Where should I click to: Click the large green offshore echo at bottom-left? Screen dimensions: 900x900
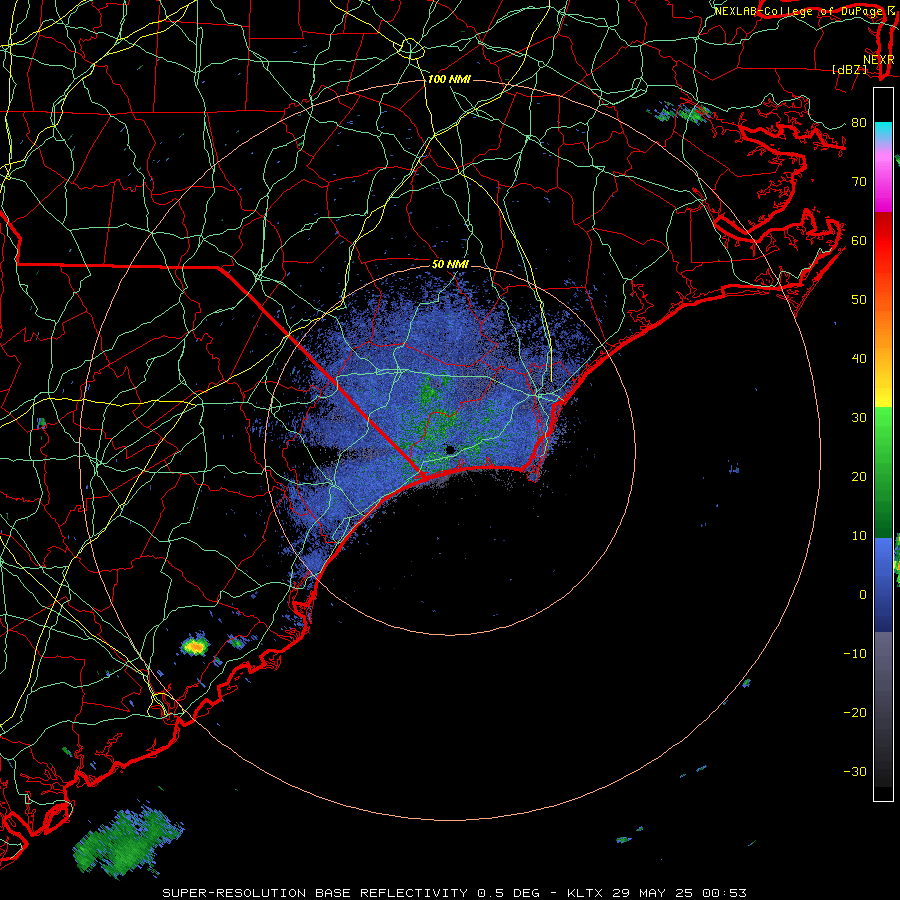(129, 841)
